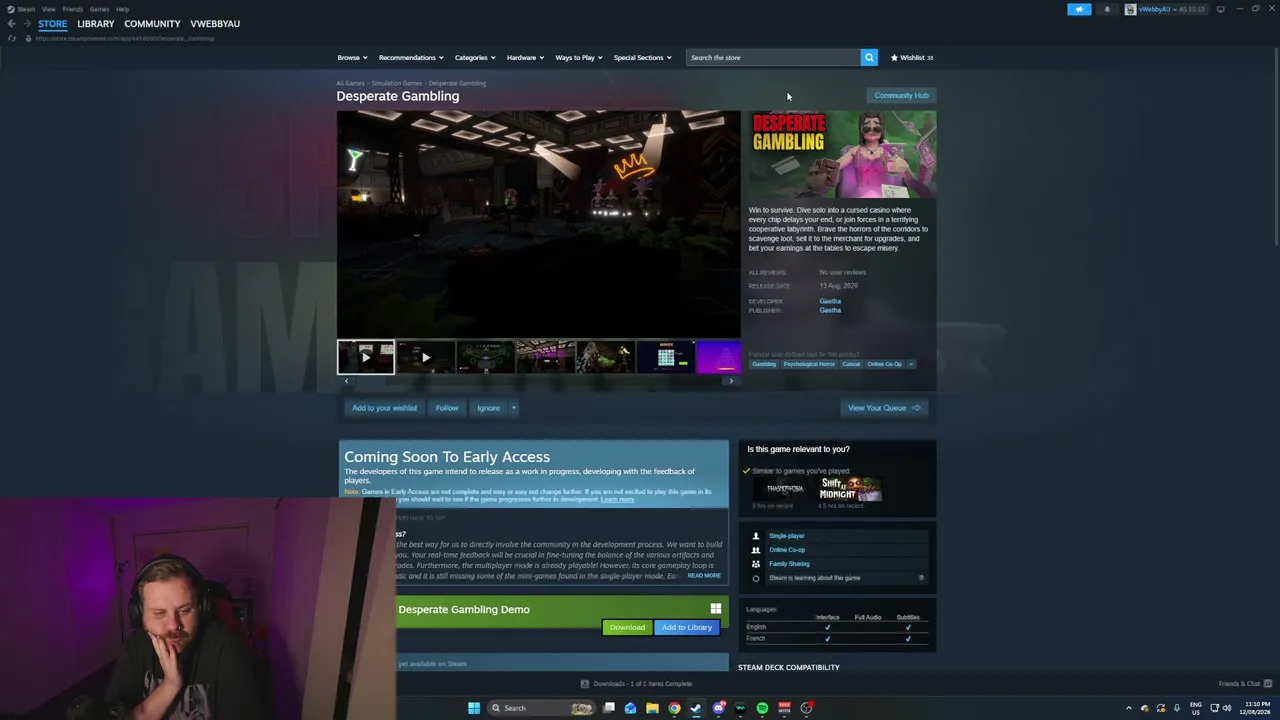Open the Steam announcements megaphone button
The image size is (1280, 720).
[x=1079, y=9]
